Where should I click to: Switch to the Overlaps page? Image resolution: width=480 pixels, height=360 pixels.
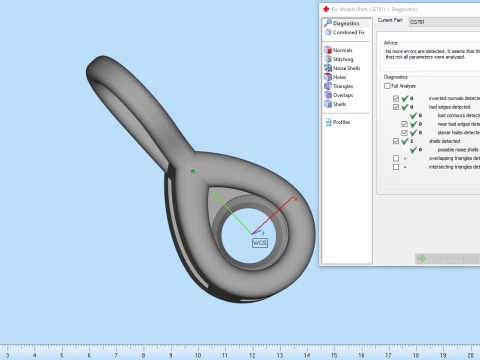[343, 95]
